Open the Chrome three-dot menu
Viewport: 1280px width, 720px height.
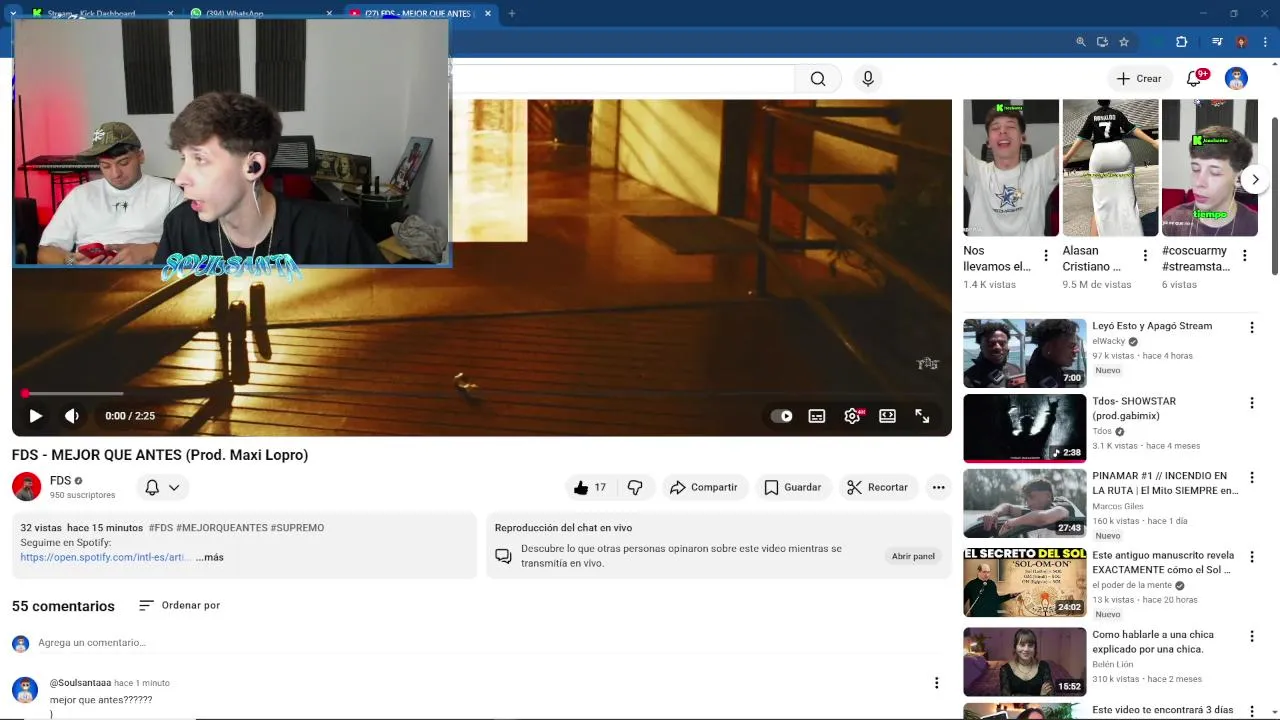(x=1264, y=42)
